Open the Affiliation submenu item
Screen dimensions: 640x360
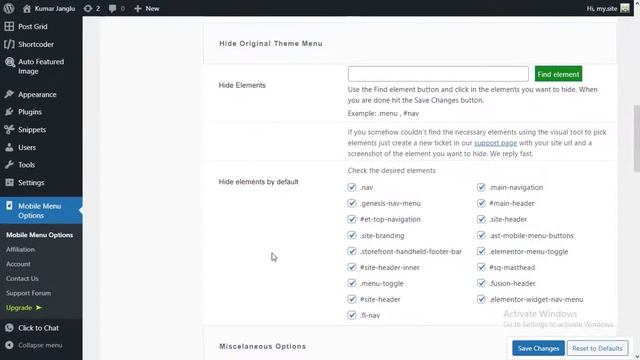tap(20, 249)
